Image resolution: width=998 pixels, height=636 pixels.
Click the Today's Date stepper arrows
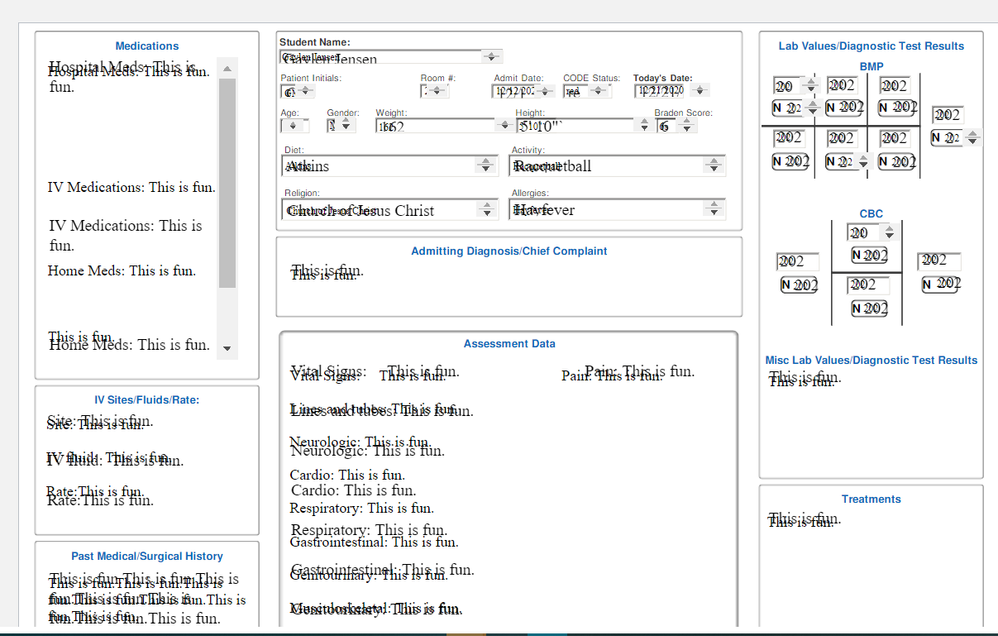coord(701,91)
